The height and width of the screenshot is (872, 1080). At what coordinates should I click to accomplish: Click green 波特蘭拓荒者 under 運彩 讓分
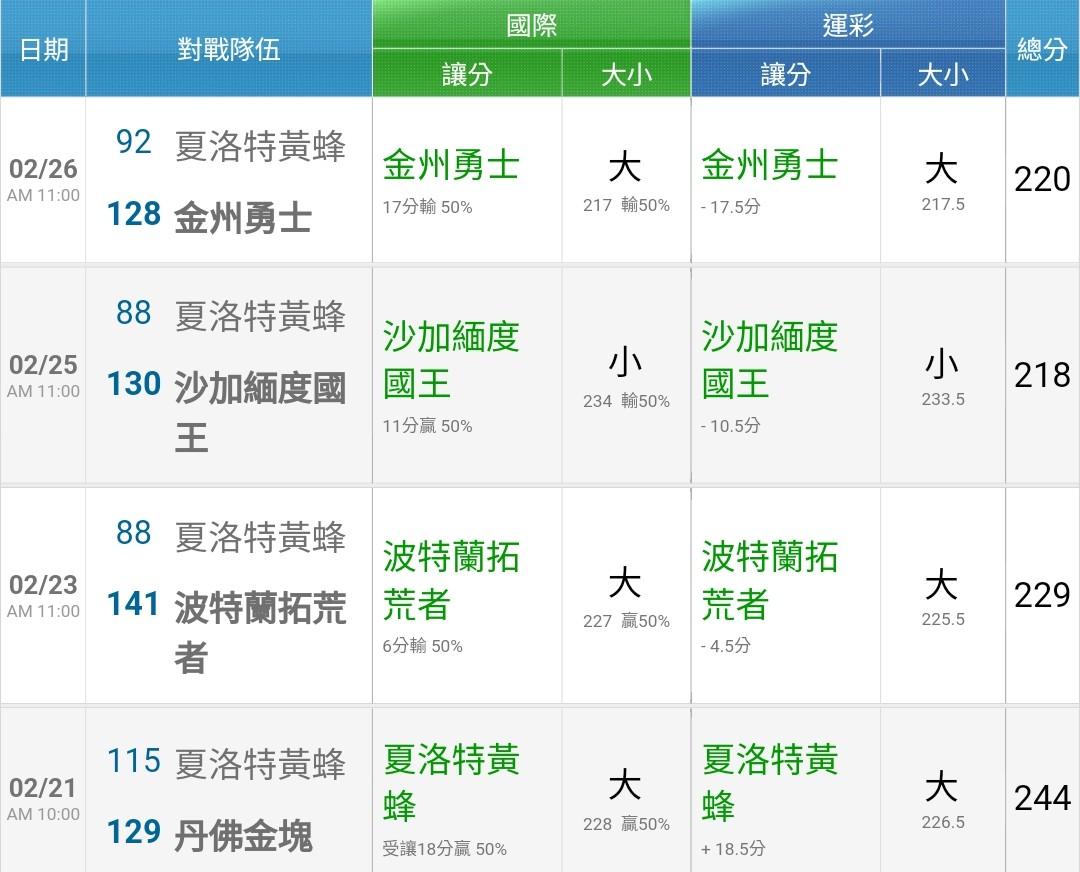pyautogui.click(x=769, y=579)
